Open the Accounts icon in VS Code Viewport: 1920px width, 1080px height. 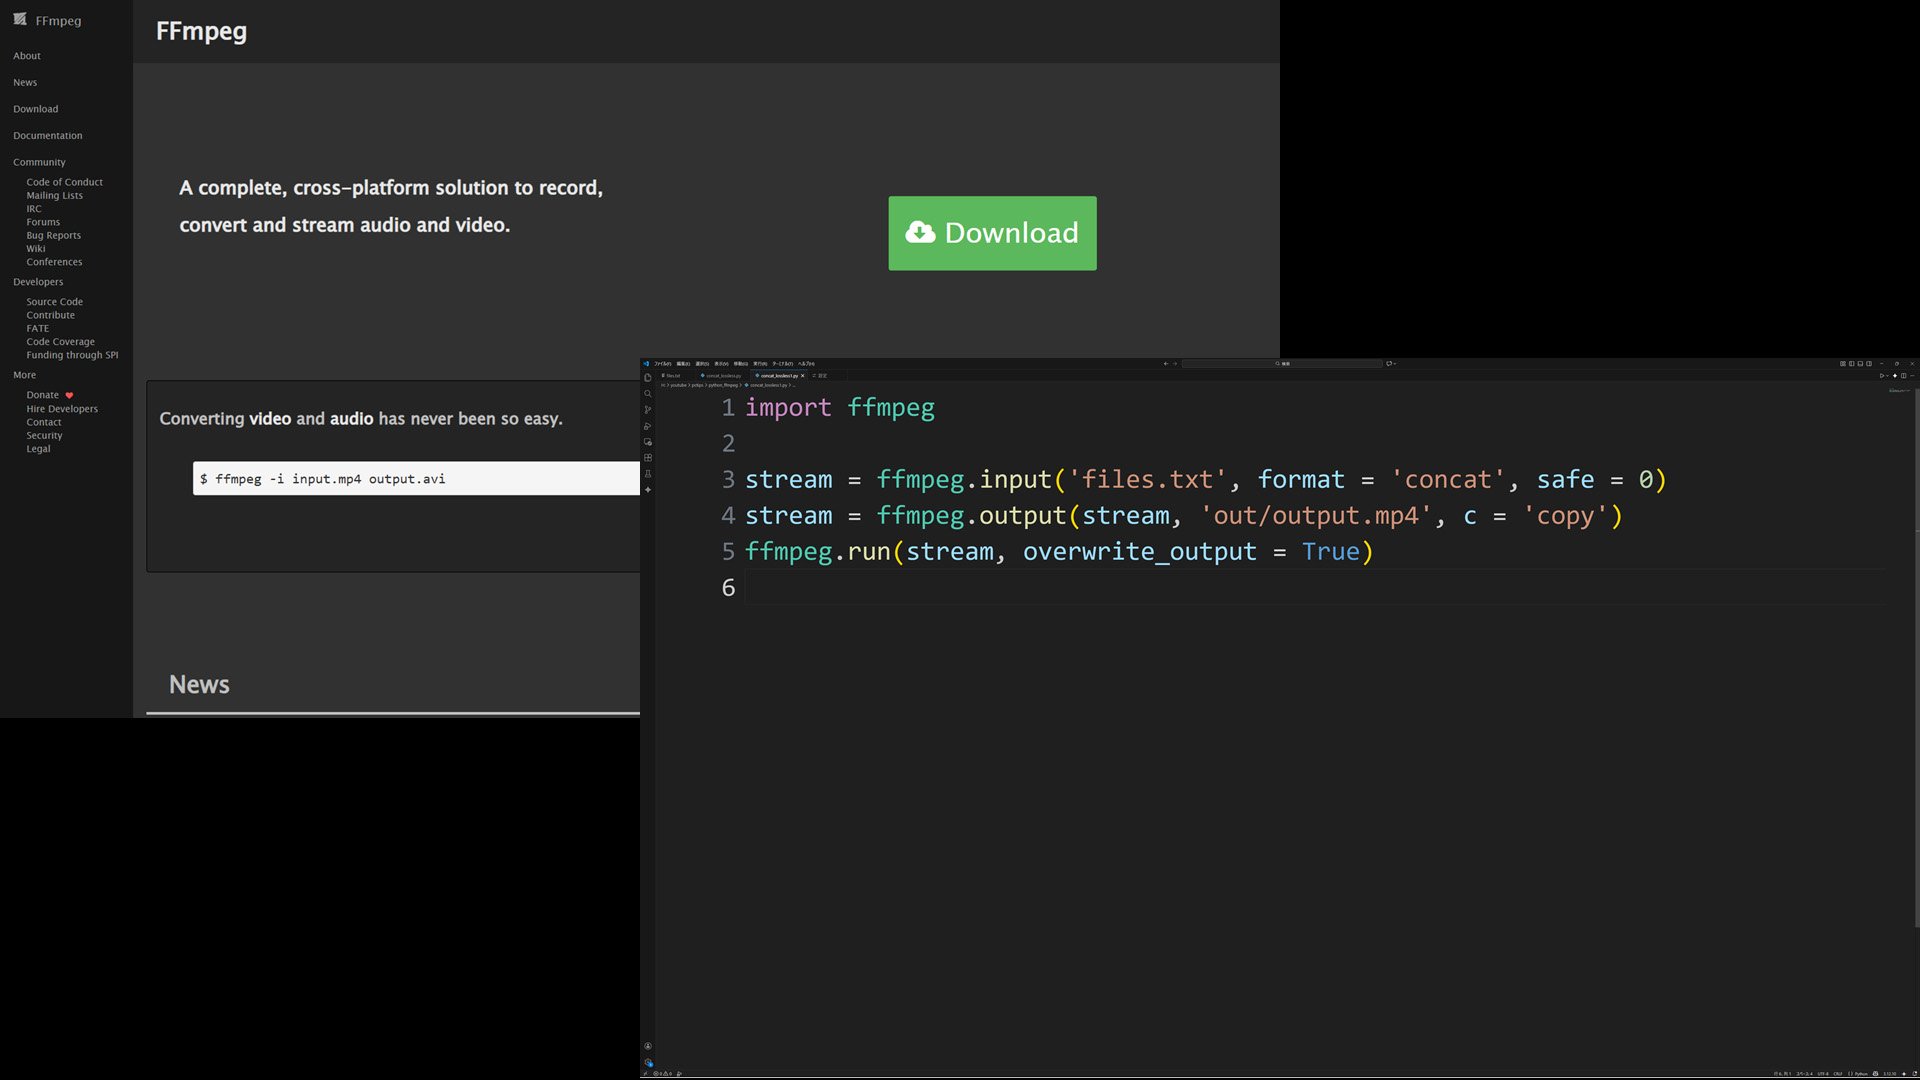click(648, 1046)
